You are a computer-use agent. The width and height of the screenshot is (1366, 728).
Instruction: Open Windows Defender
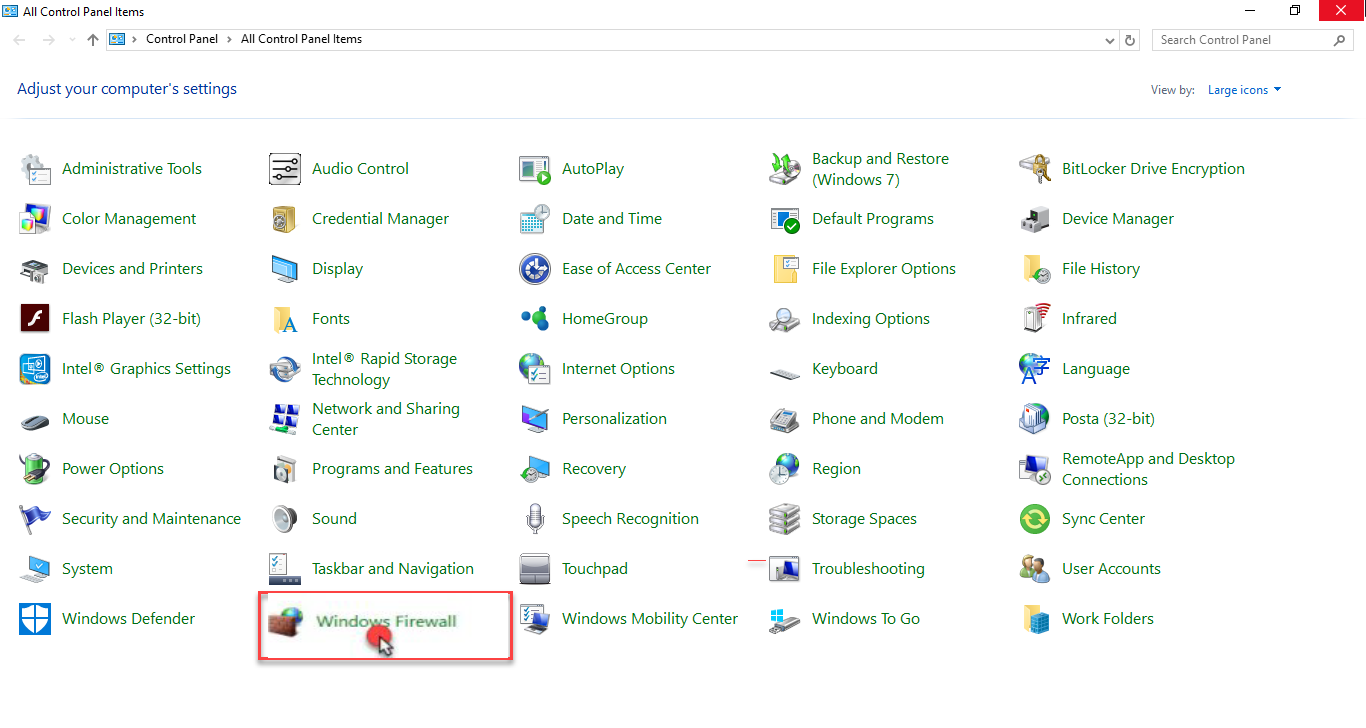click(129, 618)
